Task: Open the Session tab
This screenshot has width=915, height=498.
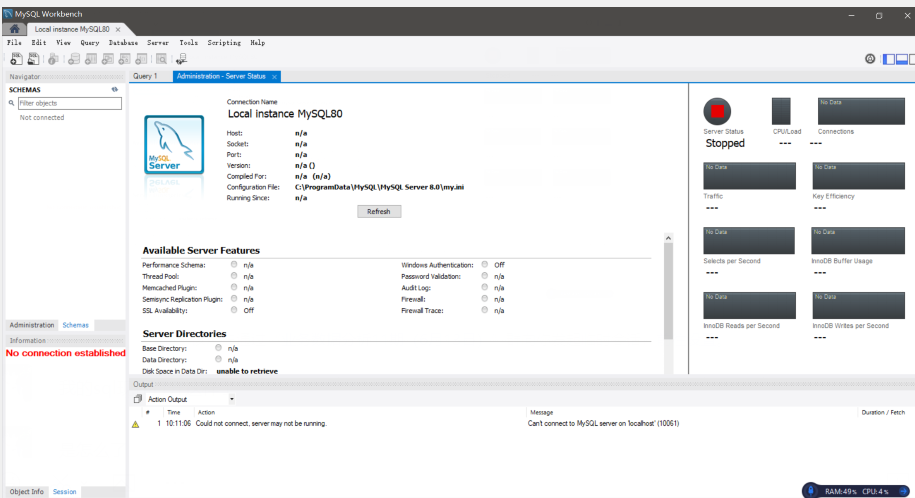Action: click(64, 492)
